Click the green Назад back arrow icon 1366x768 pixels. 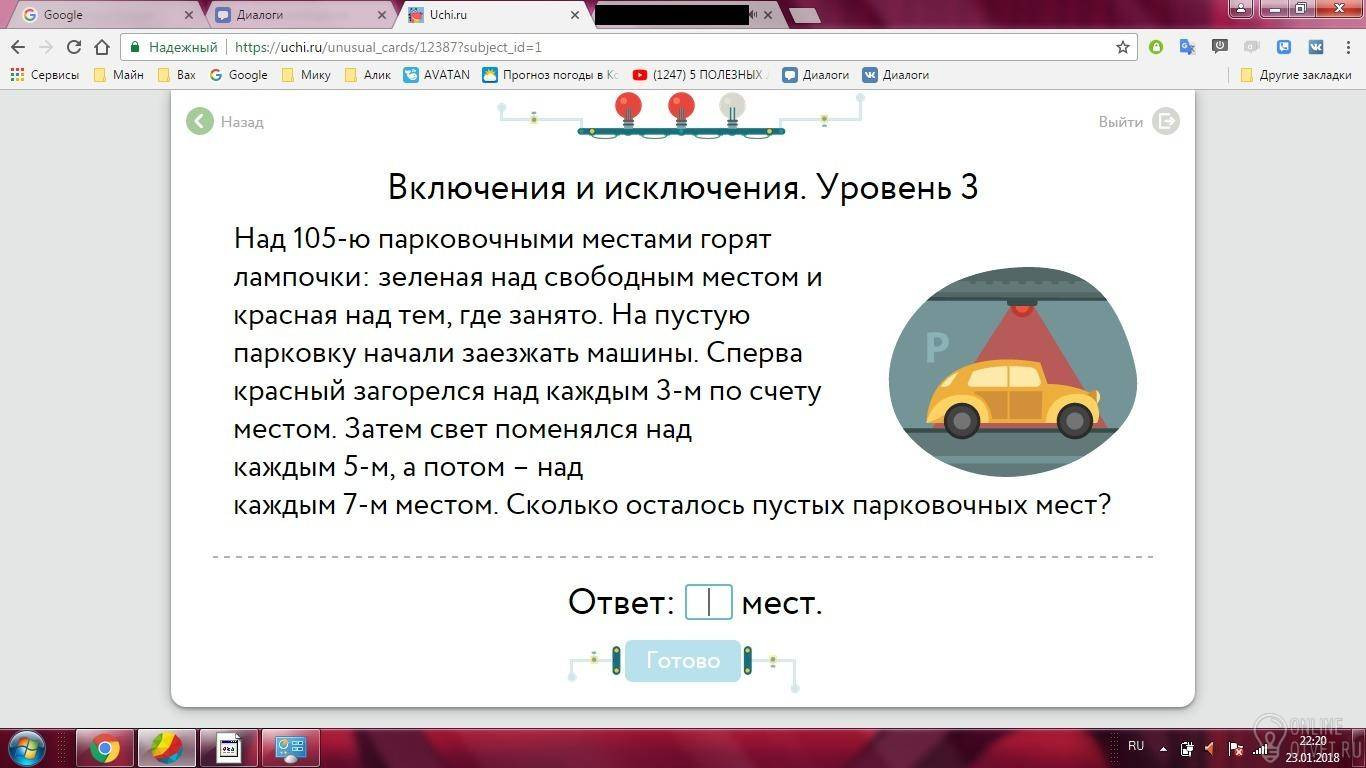click(x=200, y=121)
